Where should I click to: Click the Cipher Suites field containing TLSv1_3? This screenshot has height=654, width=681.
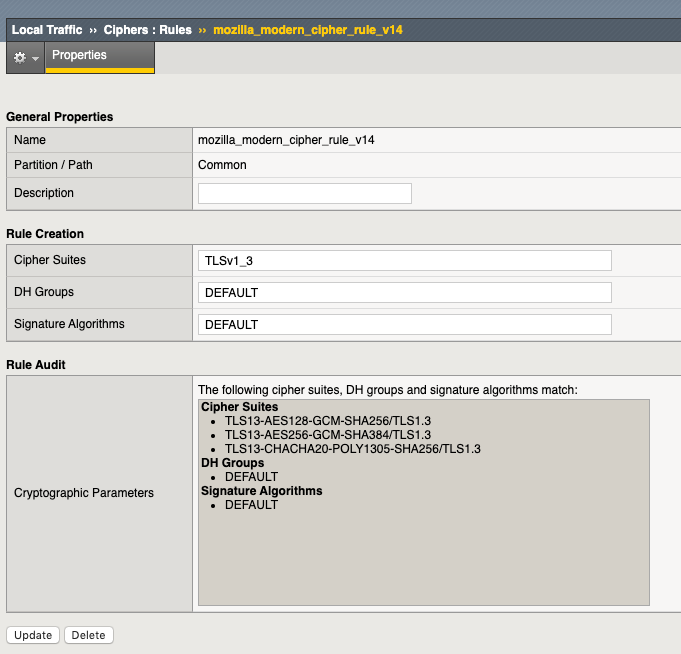click(x=405, y=260)
